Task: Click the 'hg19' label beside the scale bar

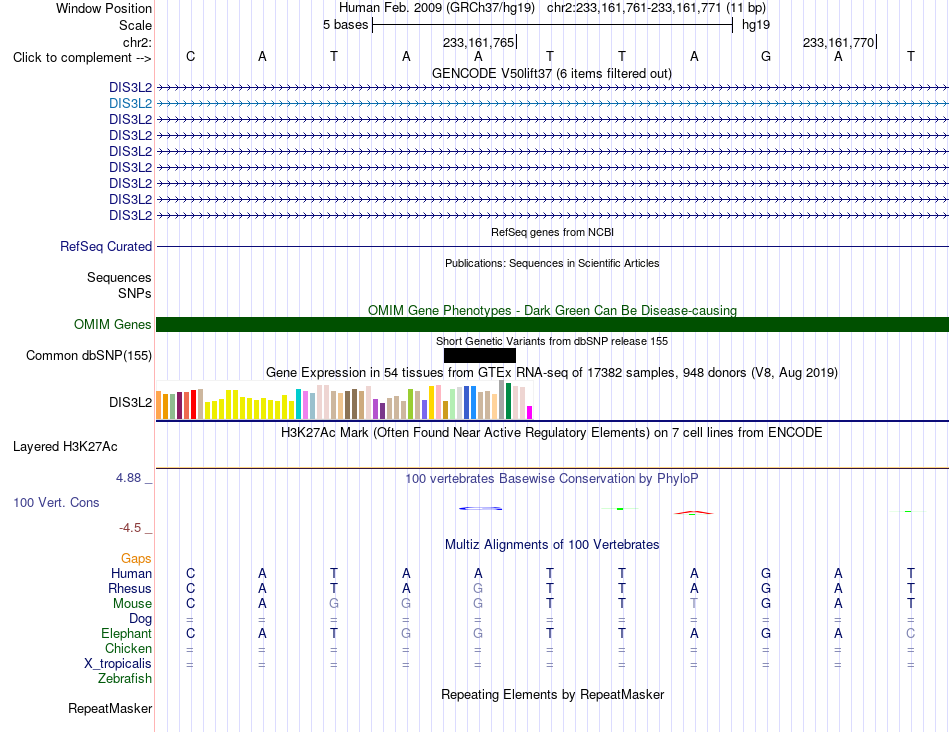Action: [x=756, y=25]
